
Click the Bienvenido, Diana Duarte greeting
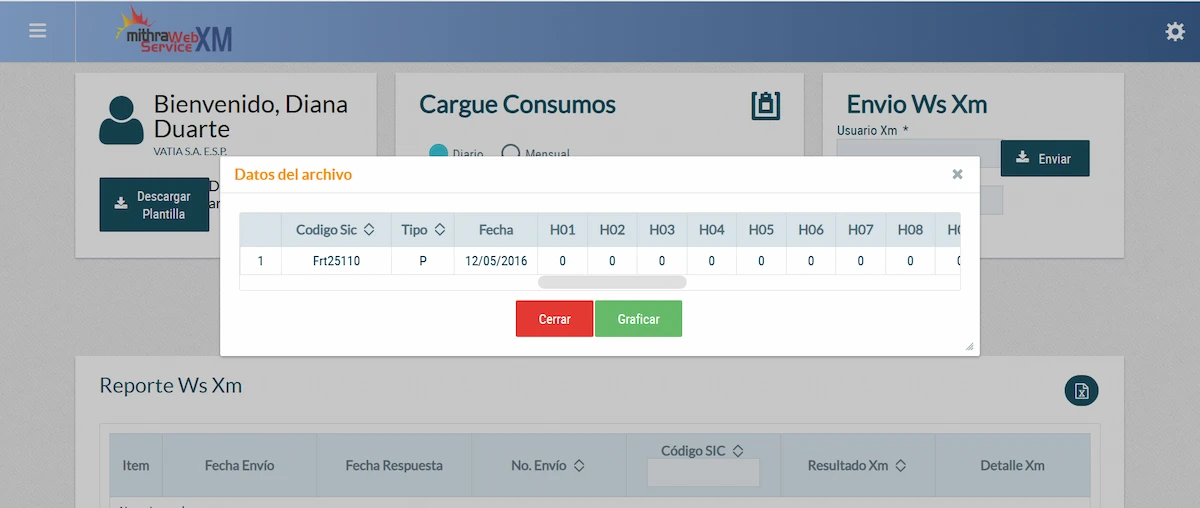click(x=251, y=116)
